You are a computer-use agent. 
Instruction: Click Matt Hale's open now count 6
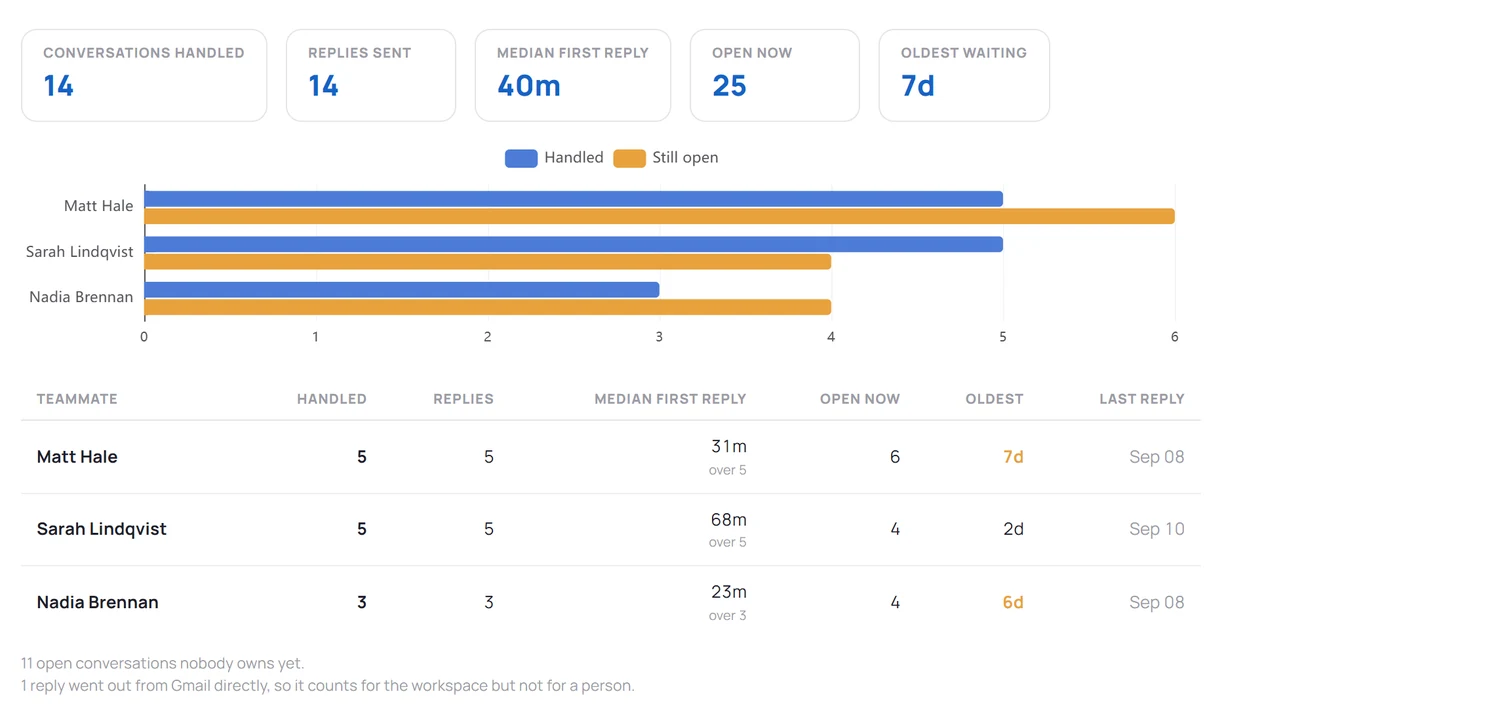point(895,457)
